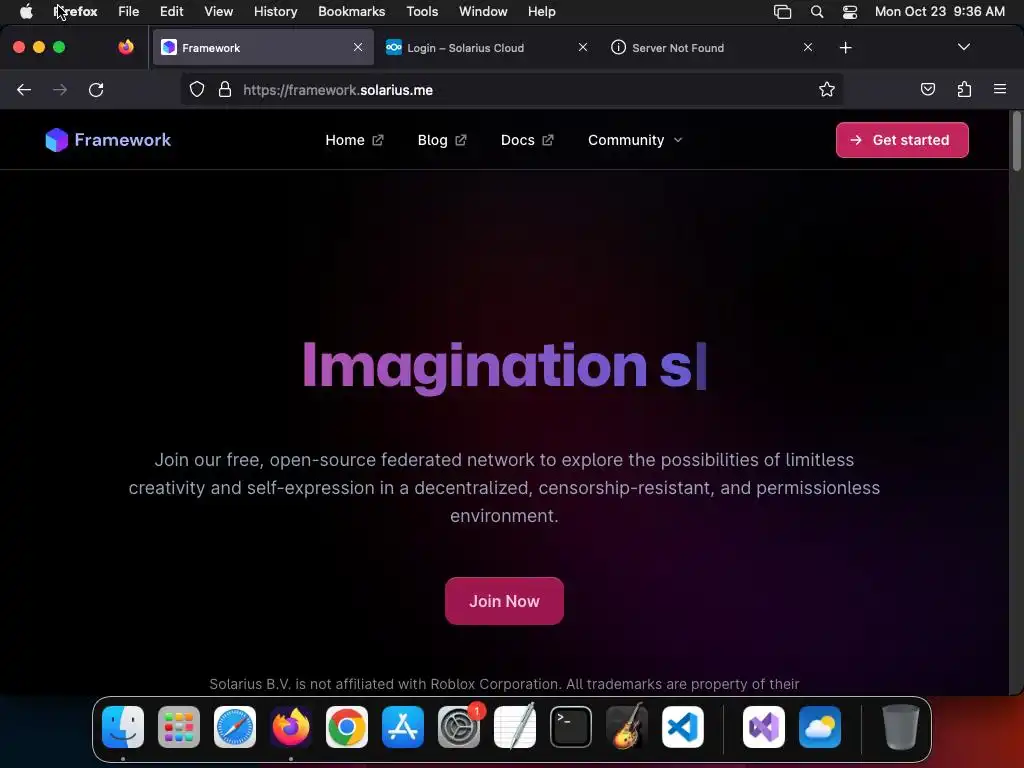Open Trash from the dock
Viewport: 1024px width, 768px height.
coord(901,727)
